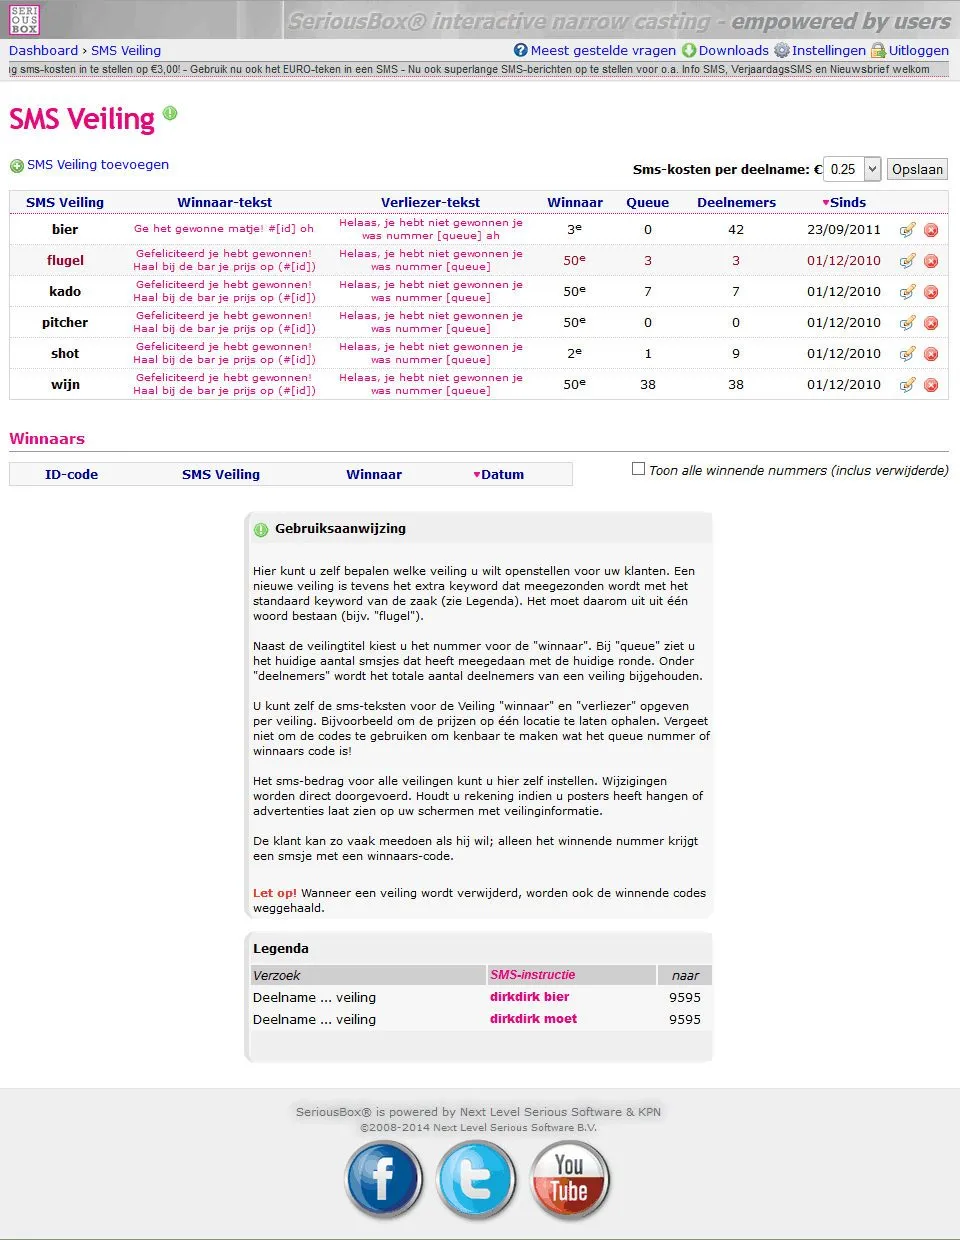Click the kado auction name
This screenshot has width=960, height=1240.
coord(65,291)
